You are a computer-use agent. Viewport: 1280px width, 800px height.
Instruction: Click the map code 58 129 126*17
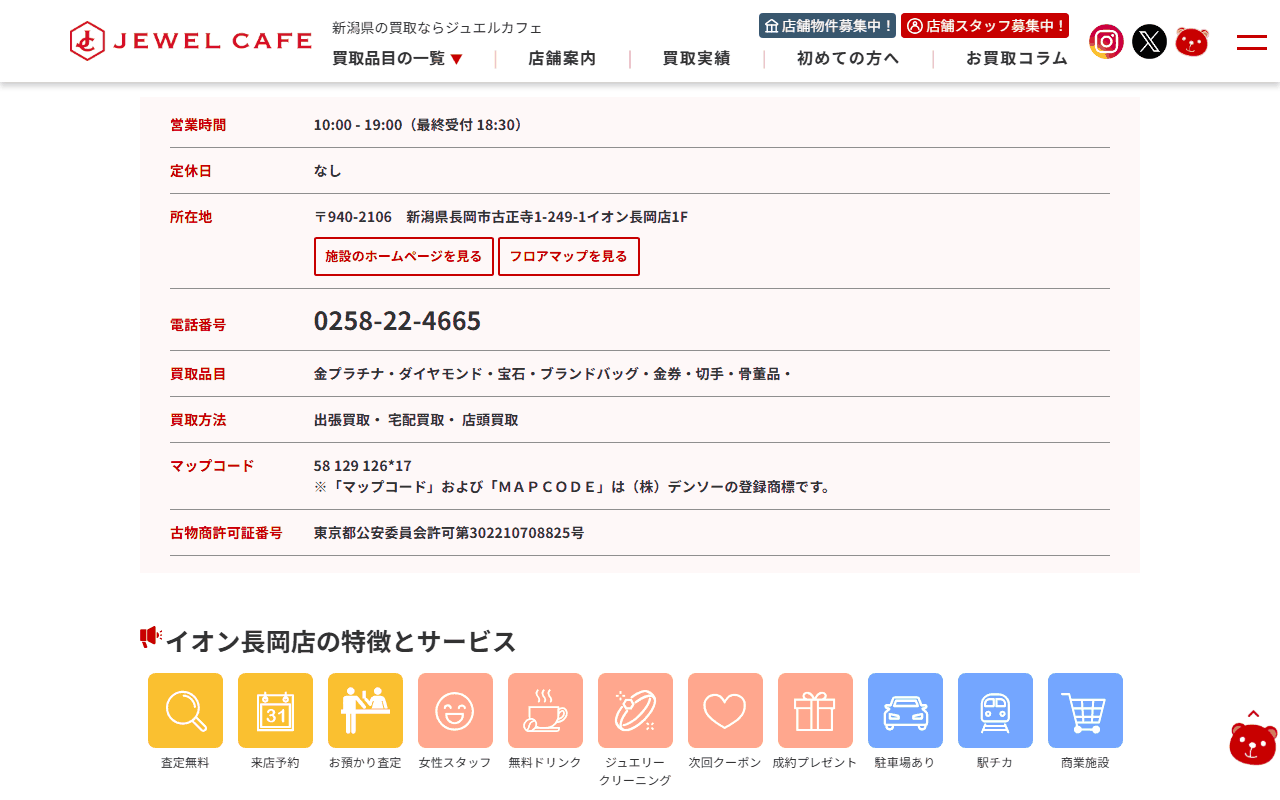point(363,466)
